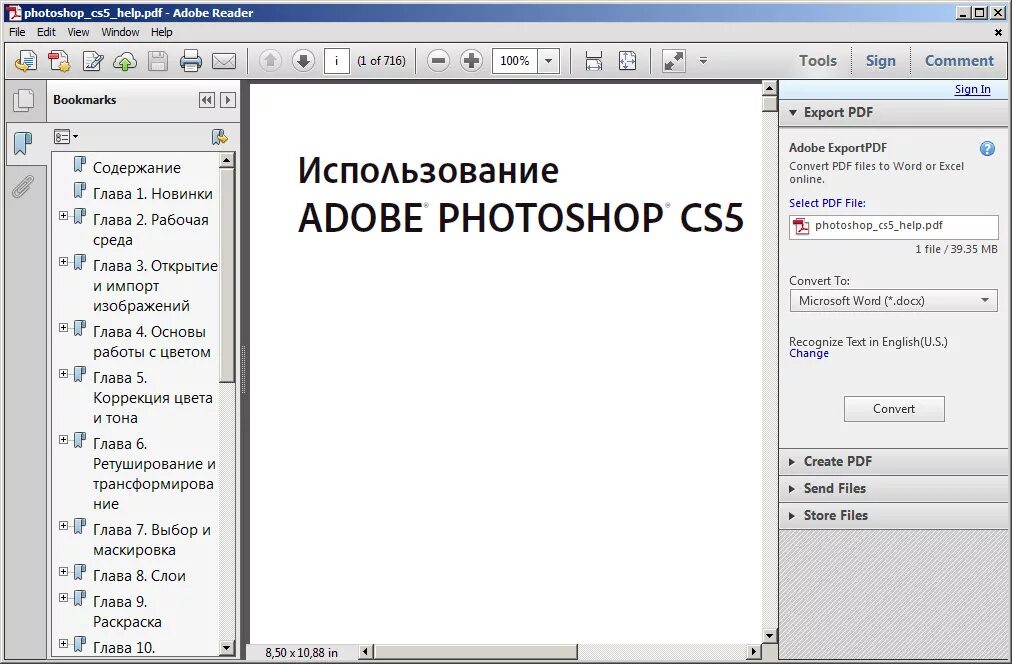Image resolution: width=1012 pixels, height=664 pixels.
Task: Open the zoom percentage dropdown arrow
Action: coord(549,61)
